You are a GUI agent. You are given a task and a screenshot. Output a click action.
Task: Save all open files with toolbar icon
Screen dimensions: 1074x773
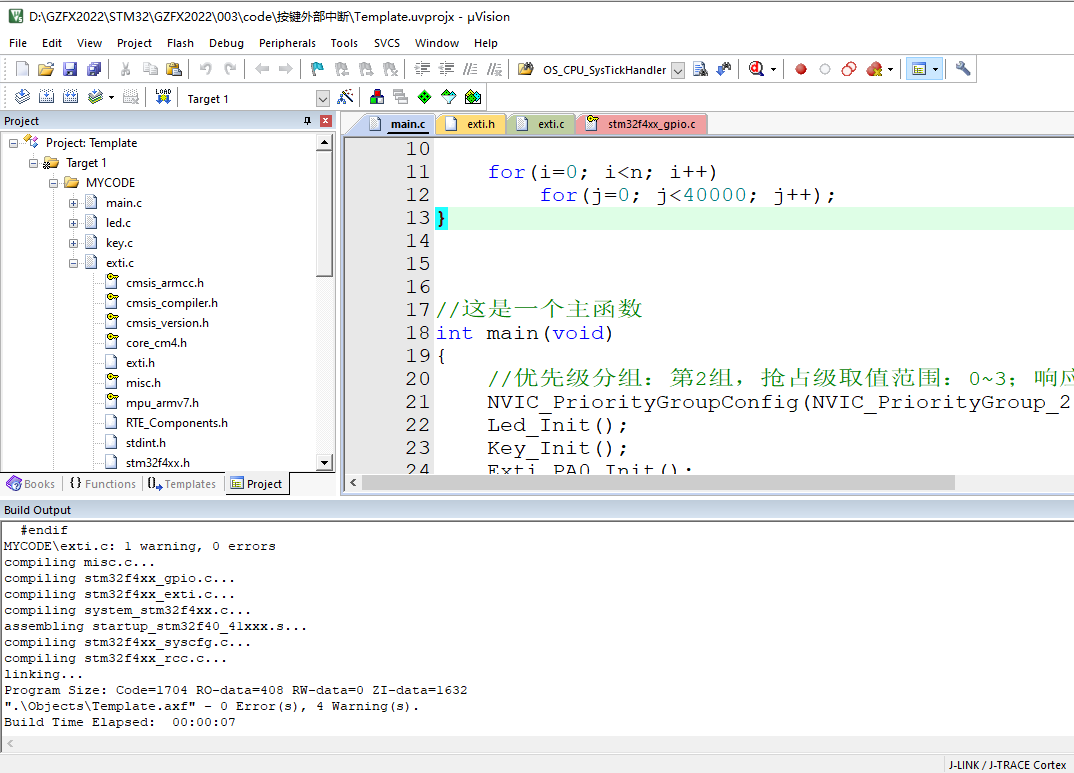click(92, 68)
